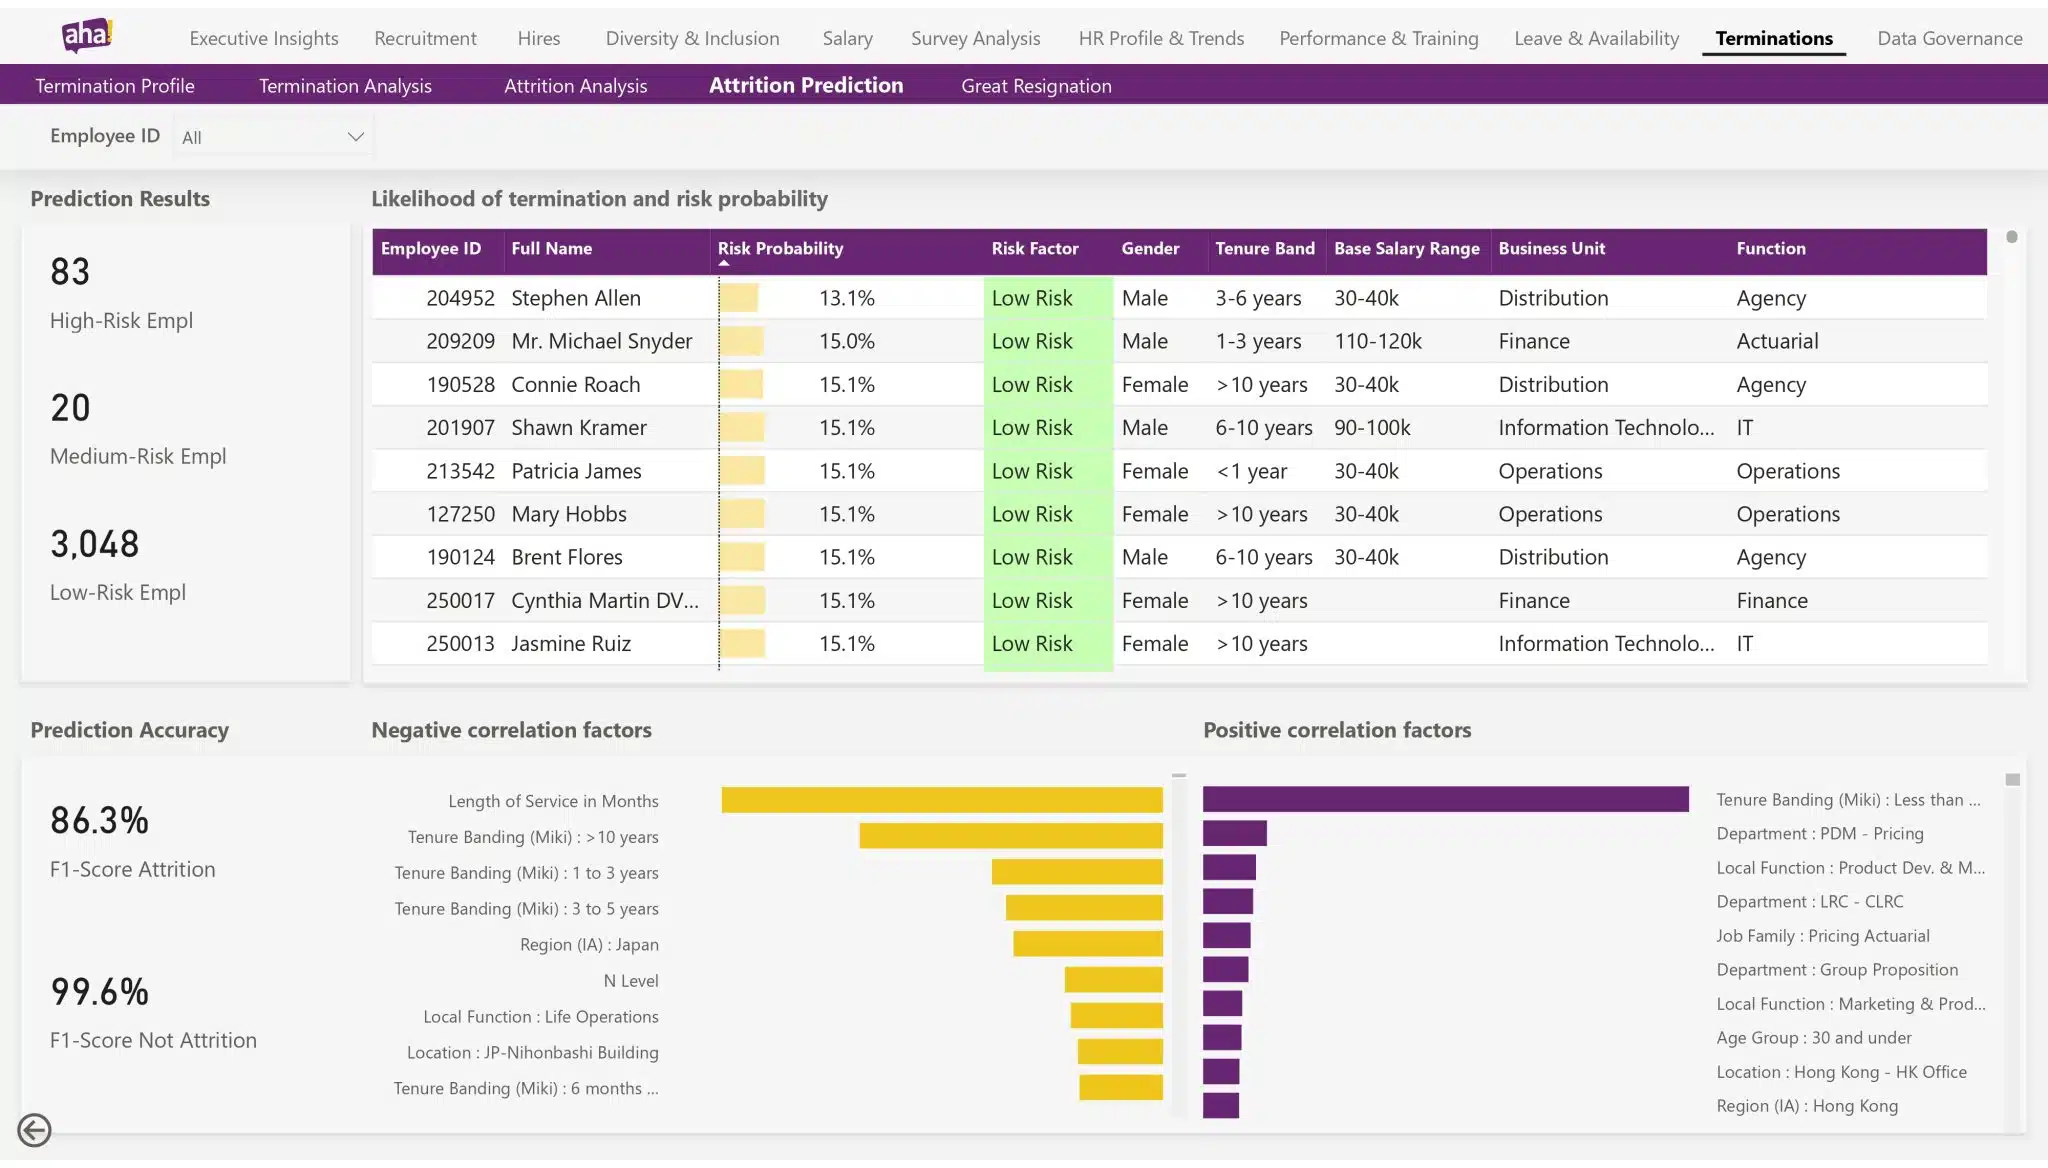Select Stephen Allen's row in the table
2048x1168 pixels.
(x=576, y=297)
